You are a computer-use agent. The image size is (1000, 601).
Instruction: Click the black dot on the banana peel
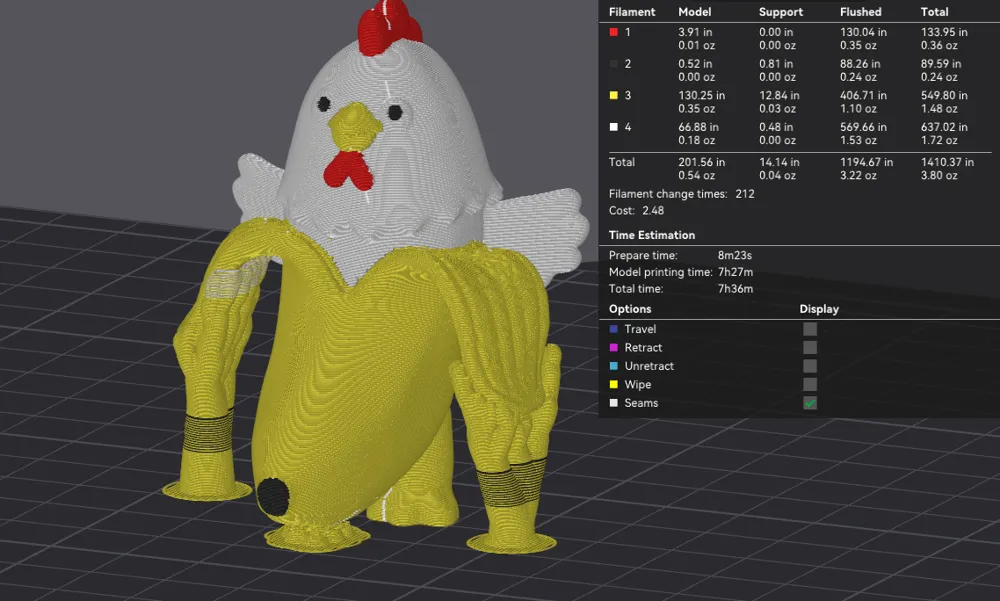(x=273, y=496)
